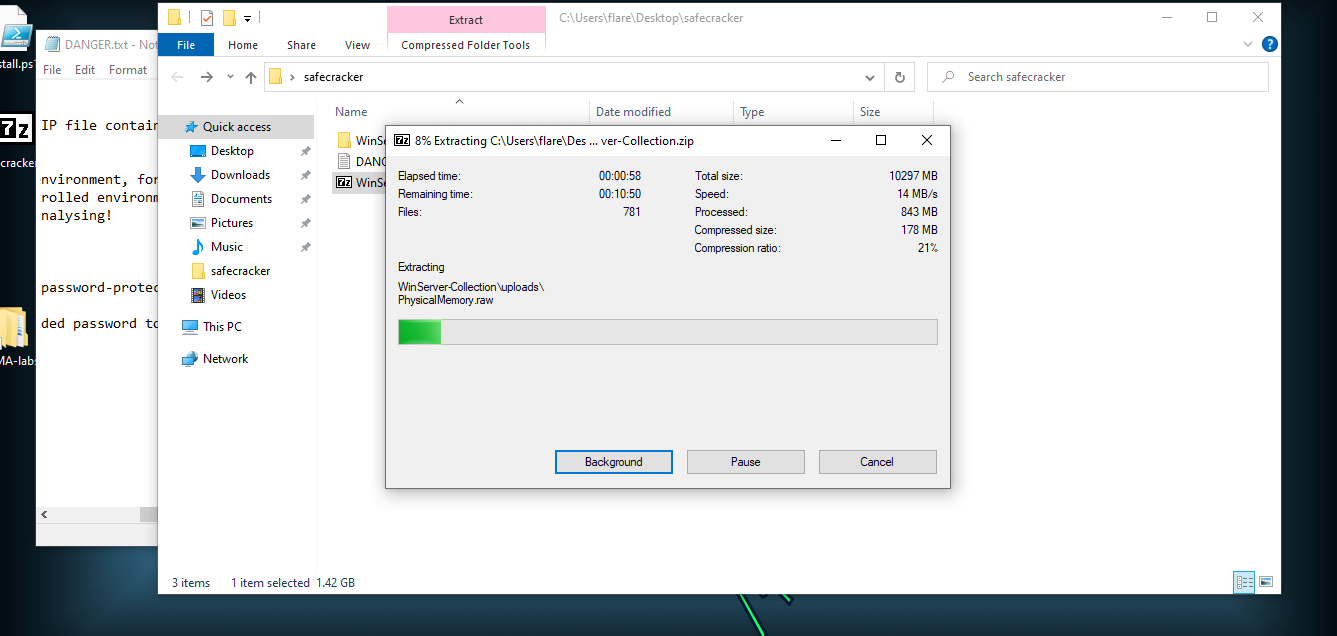Image resolution: width=1337 pixels, height=636 pixels.
Task: Go forward with the Explorer forward arrow
Action: point(207,77)
